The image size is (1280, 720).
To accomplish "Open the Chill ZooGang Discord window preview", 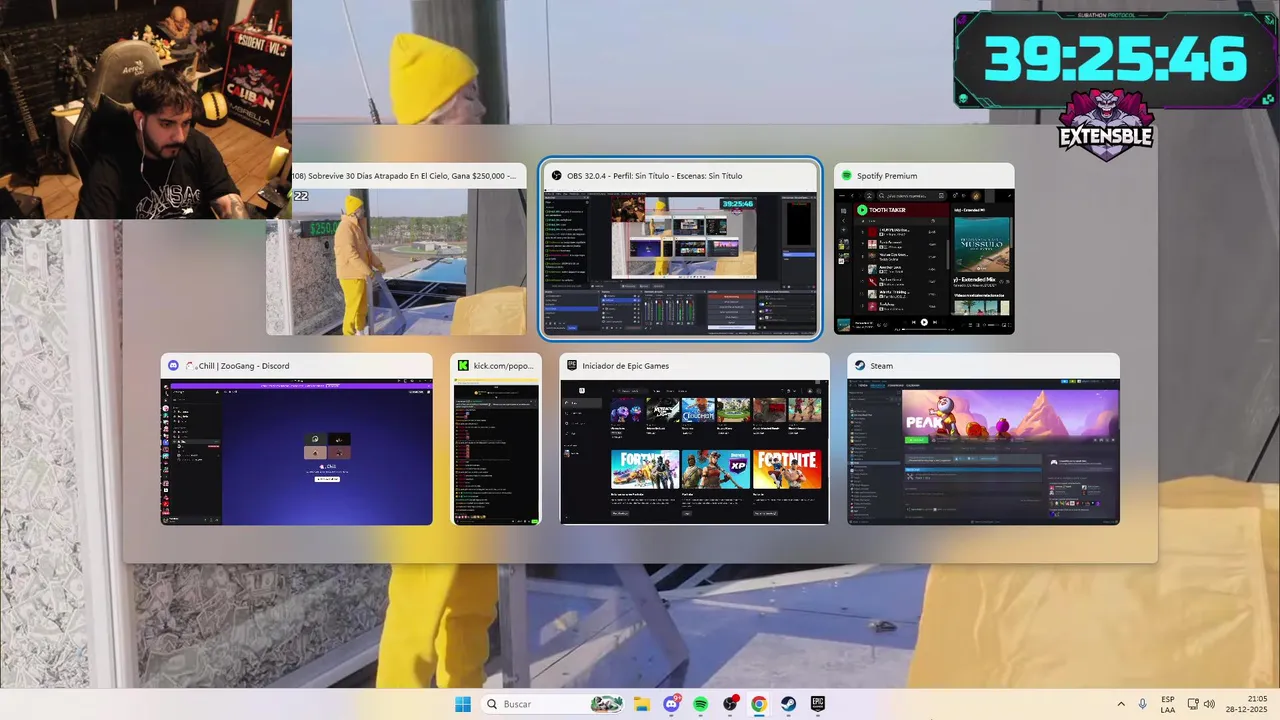I will click(297, 439).
